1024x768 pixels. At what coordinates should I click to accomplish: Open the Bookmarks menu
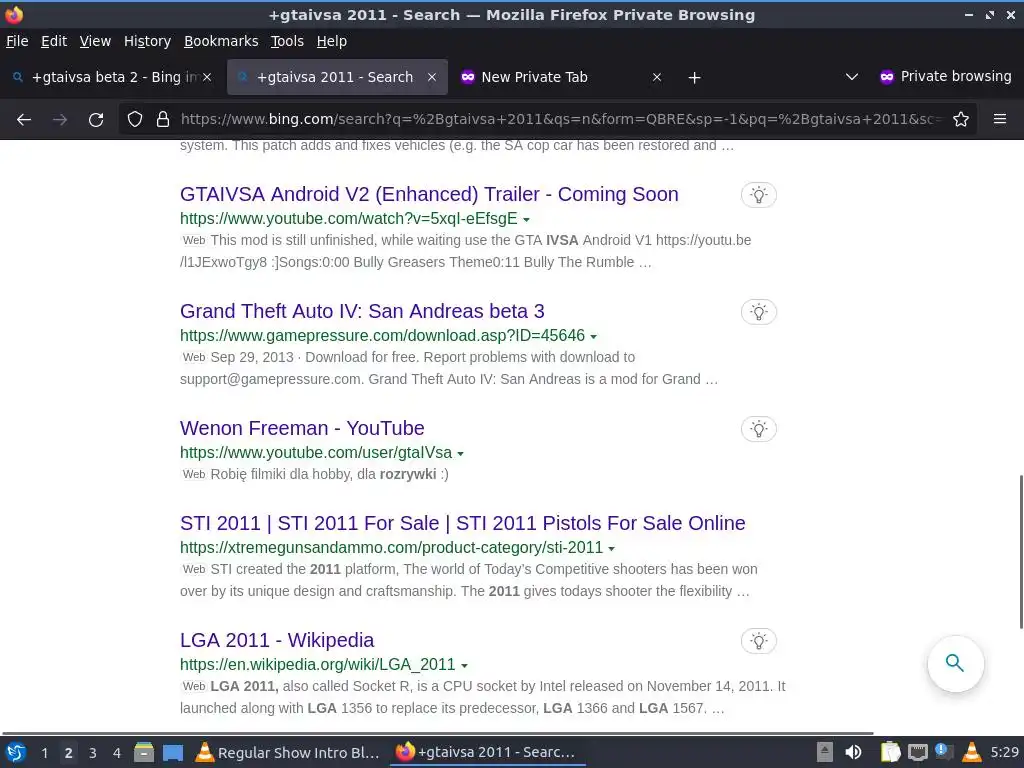tap(221, 41)
